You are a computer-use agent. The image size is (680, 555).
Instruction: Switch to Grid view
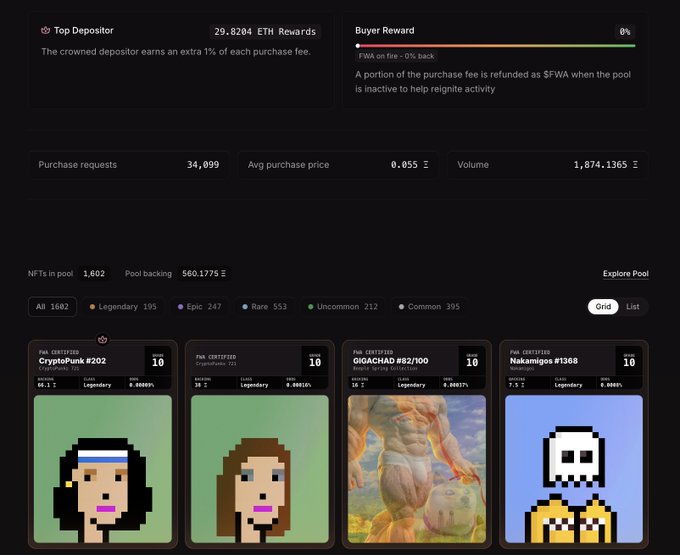click(x=603, y=307)
